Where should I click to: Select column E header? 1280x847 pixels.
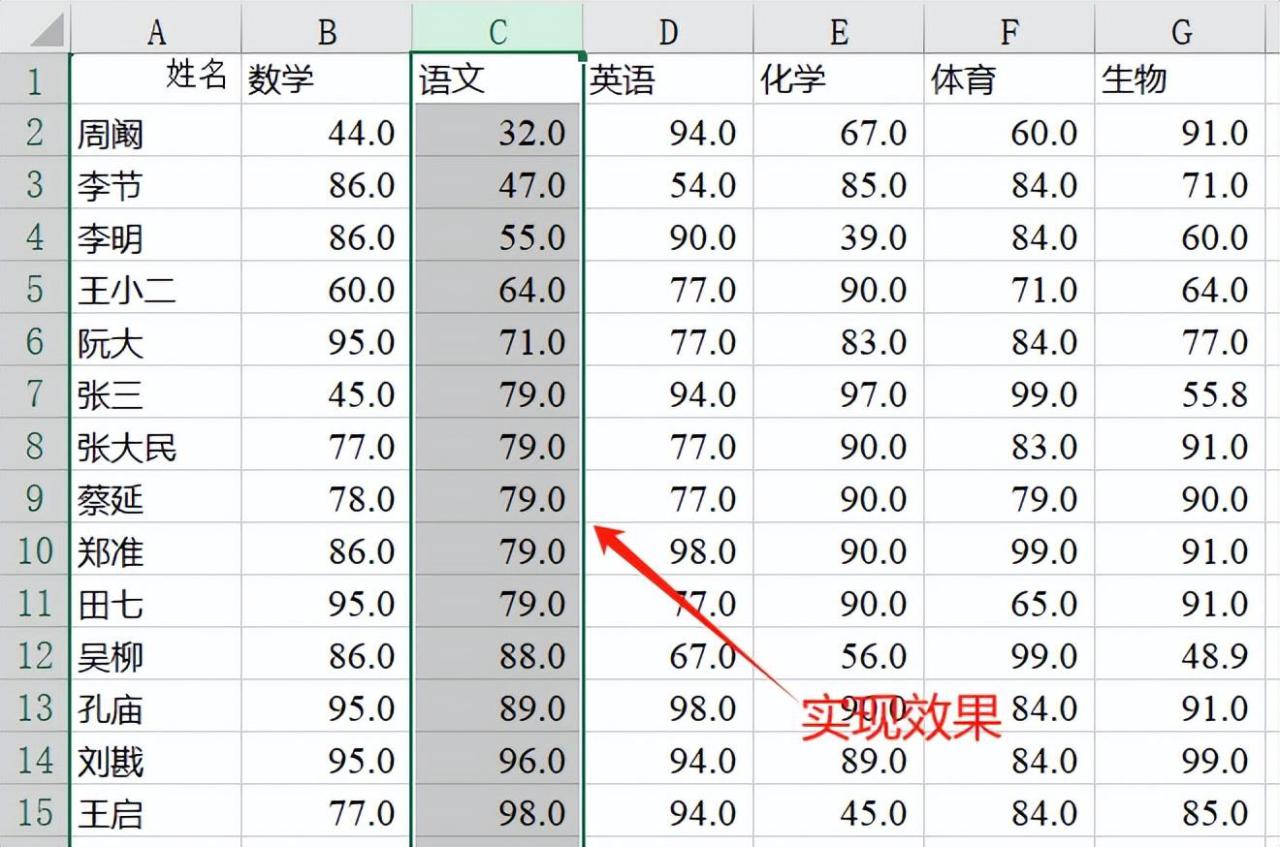click(839, 28)
